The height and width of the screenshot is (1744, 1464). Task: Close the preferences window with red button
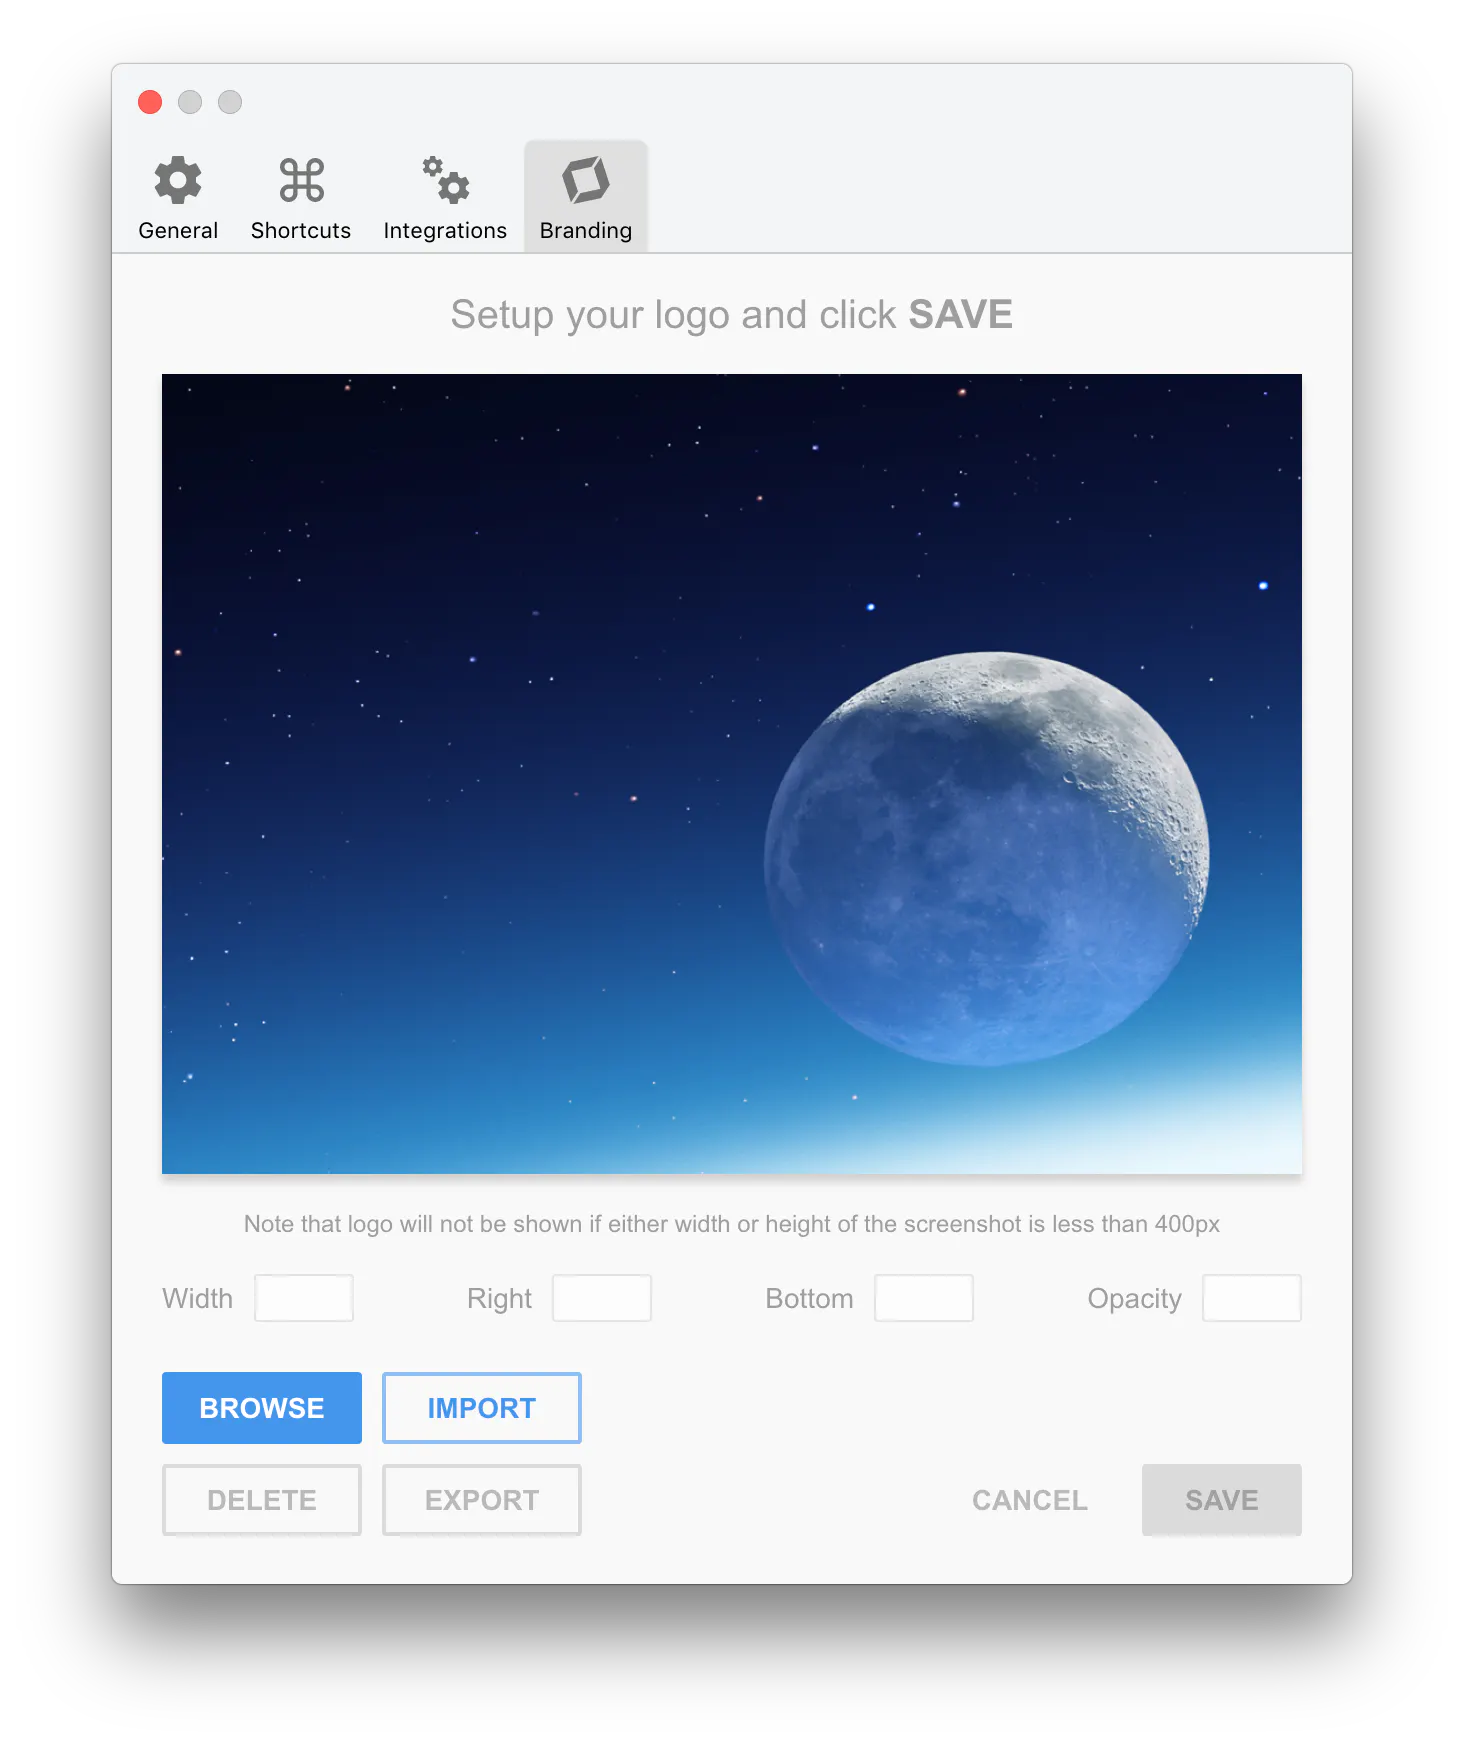pos(150,102)
